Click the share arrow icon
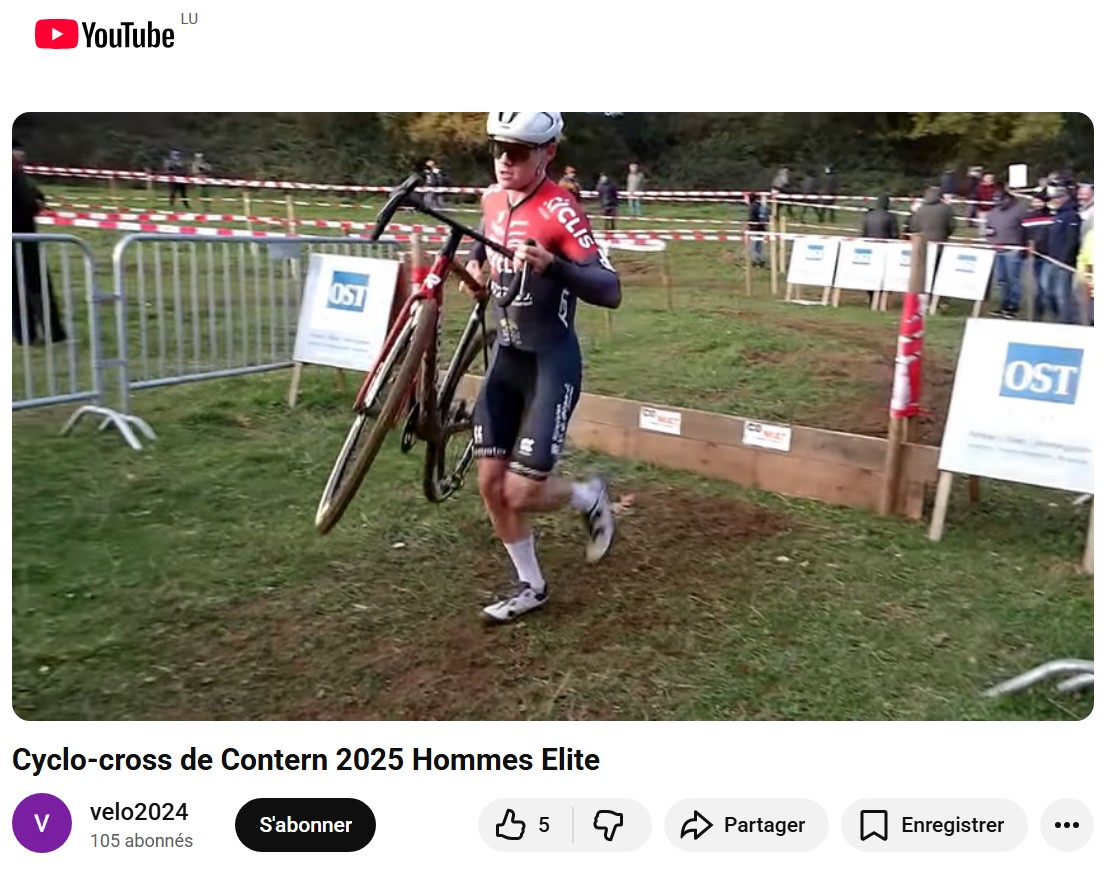Screen dimensions: 1112x870 tap(696, 825)
